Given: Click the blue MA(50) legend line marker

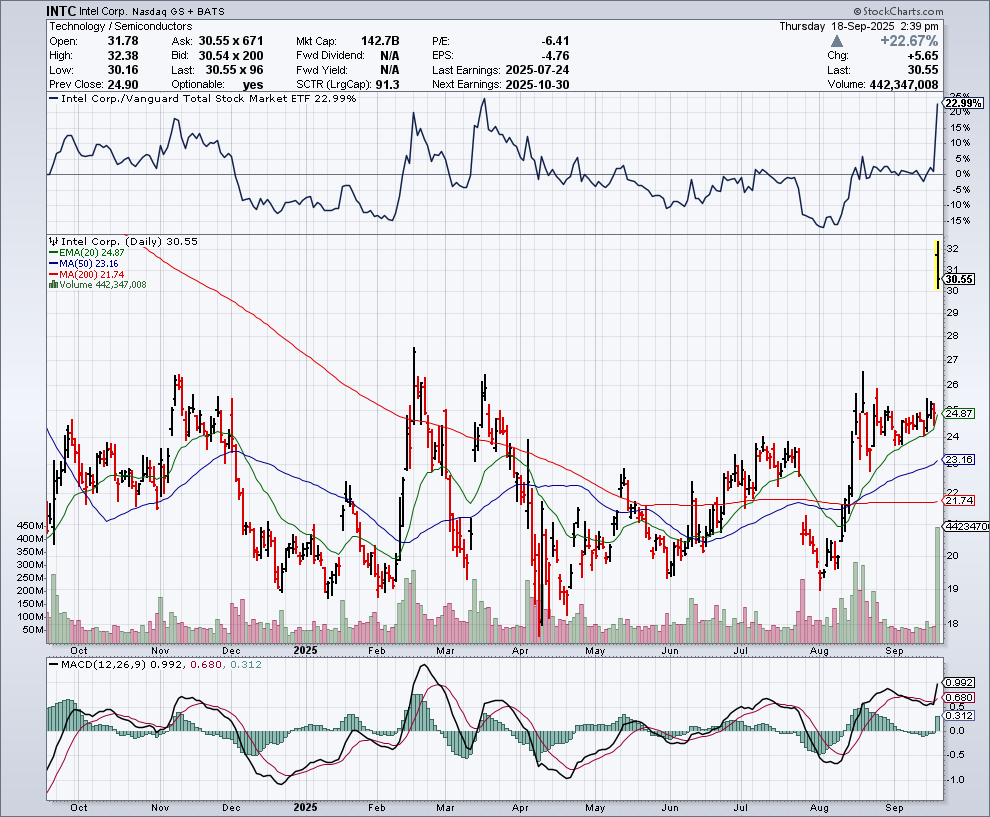Looking at the screenshot, I should 54,263.
